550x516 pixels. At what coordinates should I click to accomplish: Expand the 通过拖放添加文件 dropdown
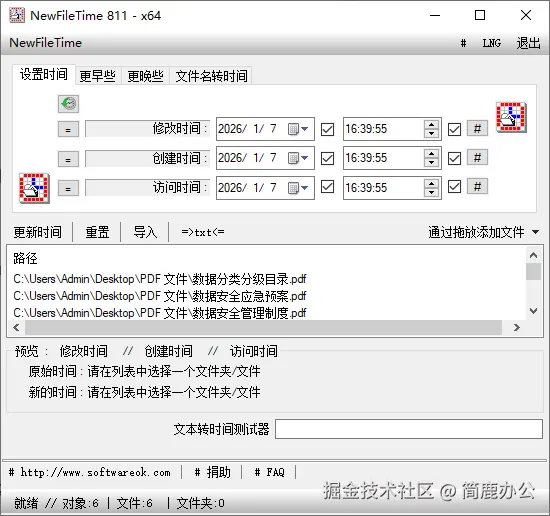[535, 232]
